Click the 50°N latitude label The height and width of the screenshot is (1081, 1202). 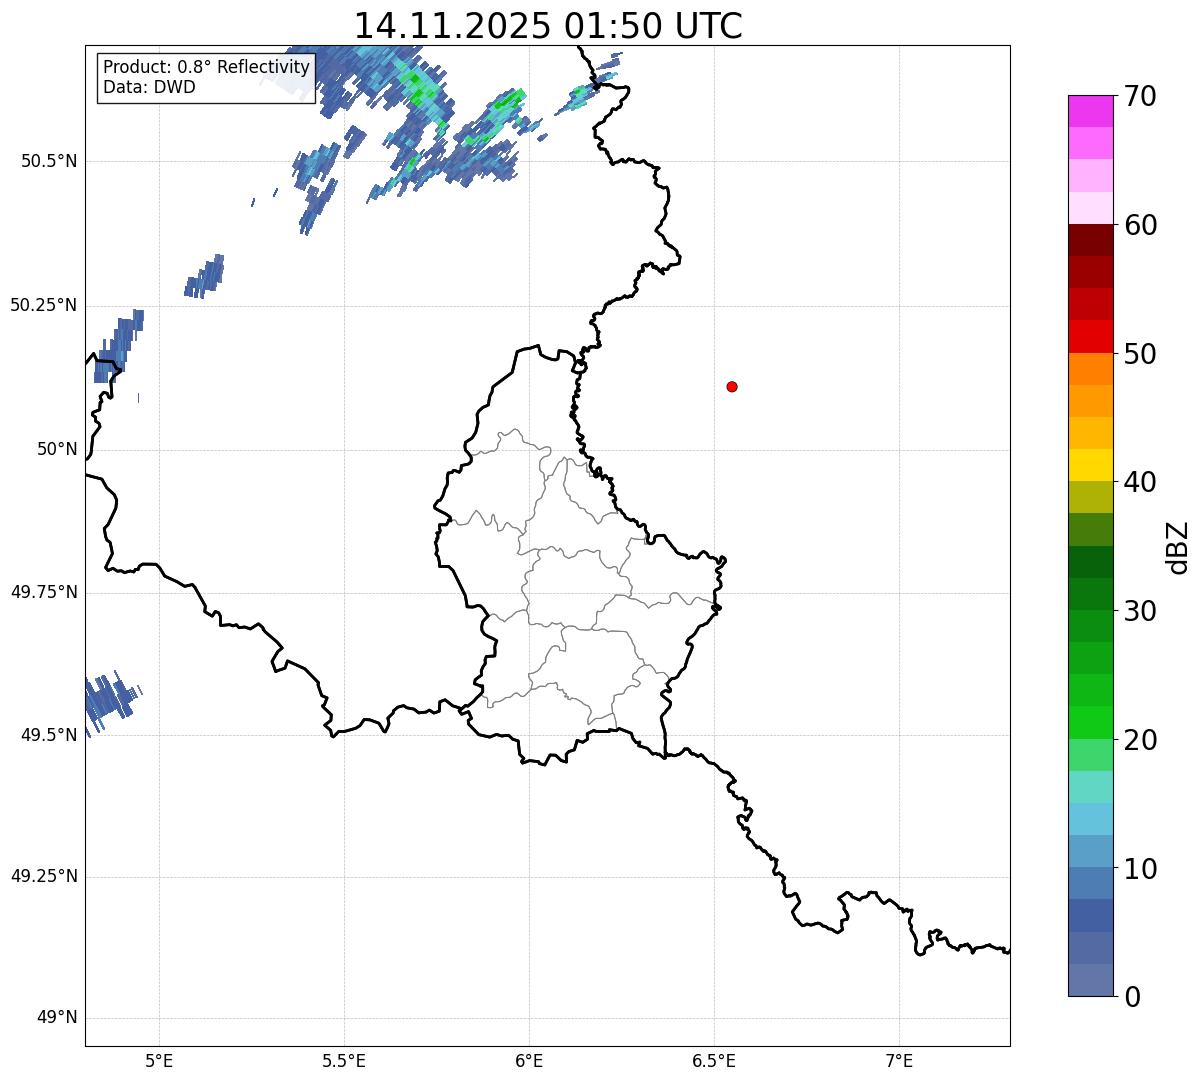tap(58, 449)
